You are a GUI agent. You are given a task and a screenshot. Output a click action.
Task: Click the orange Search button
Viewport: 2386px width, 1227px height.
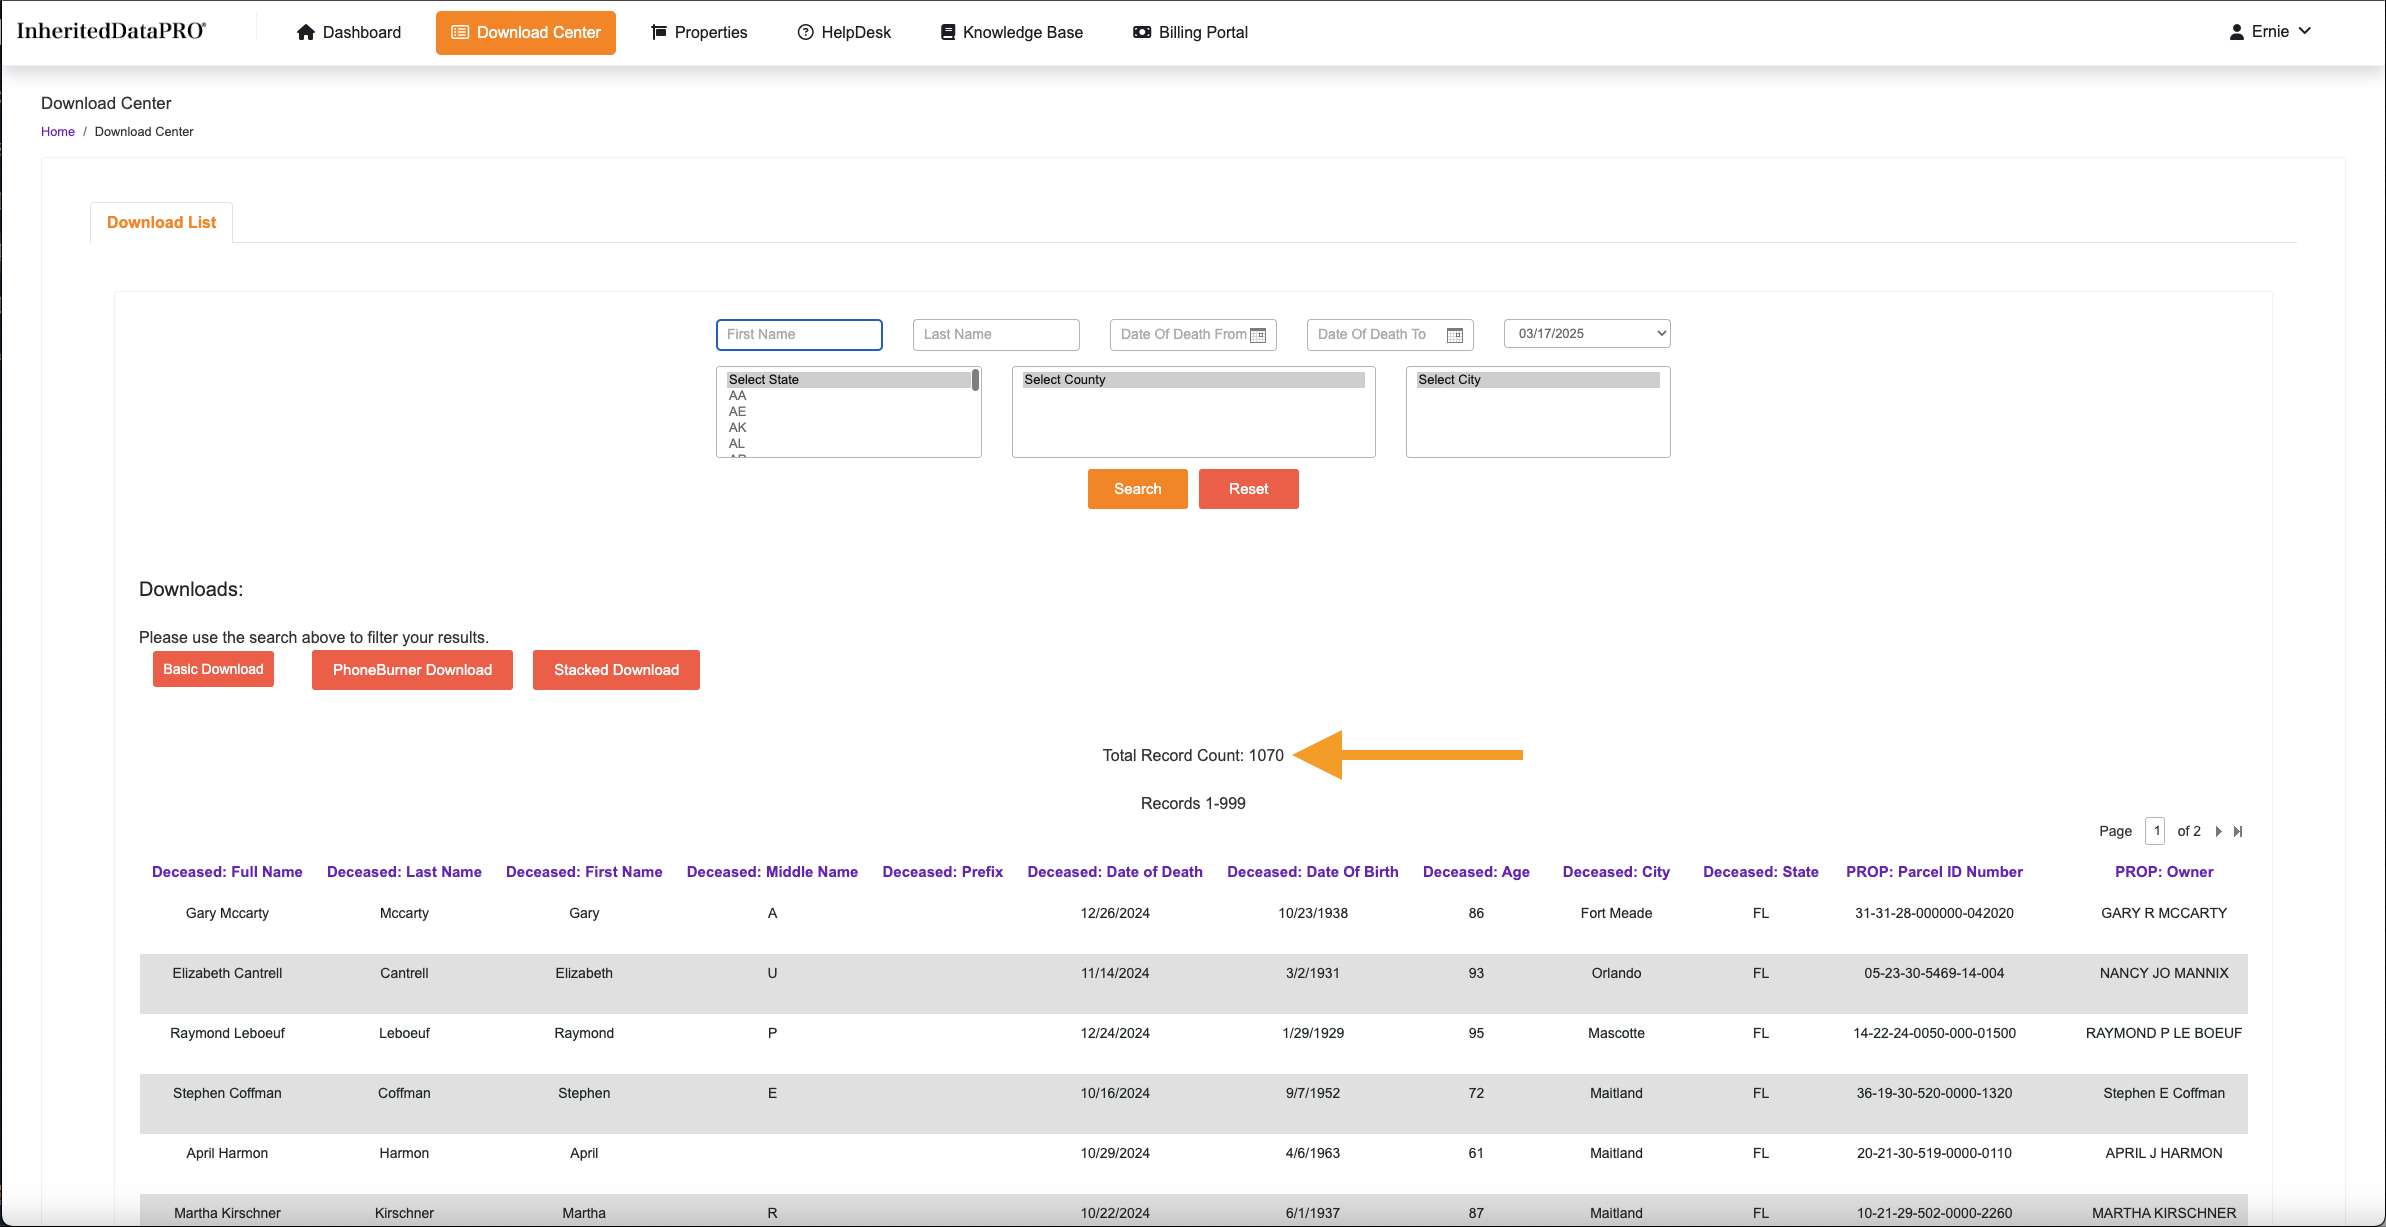tap(1137, 489)
